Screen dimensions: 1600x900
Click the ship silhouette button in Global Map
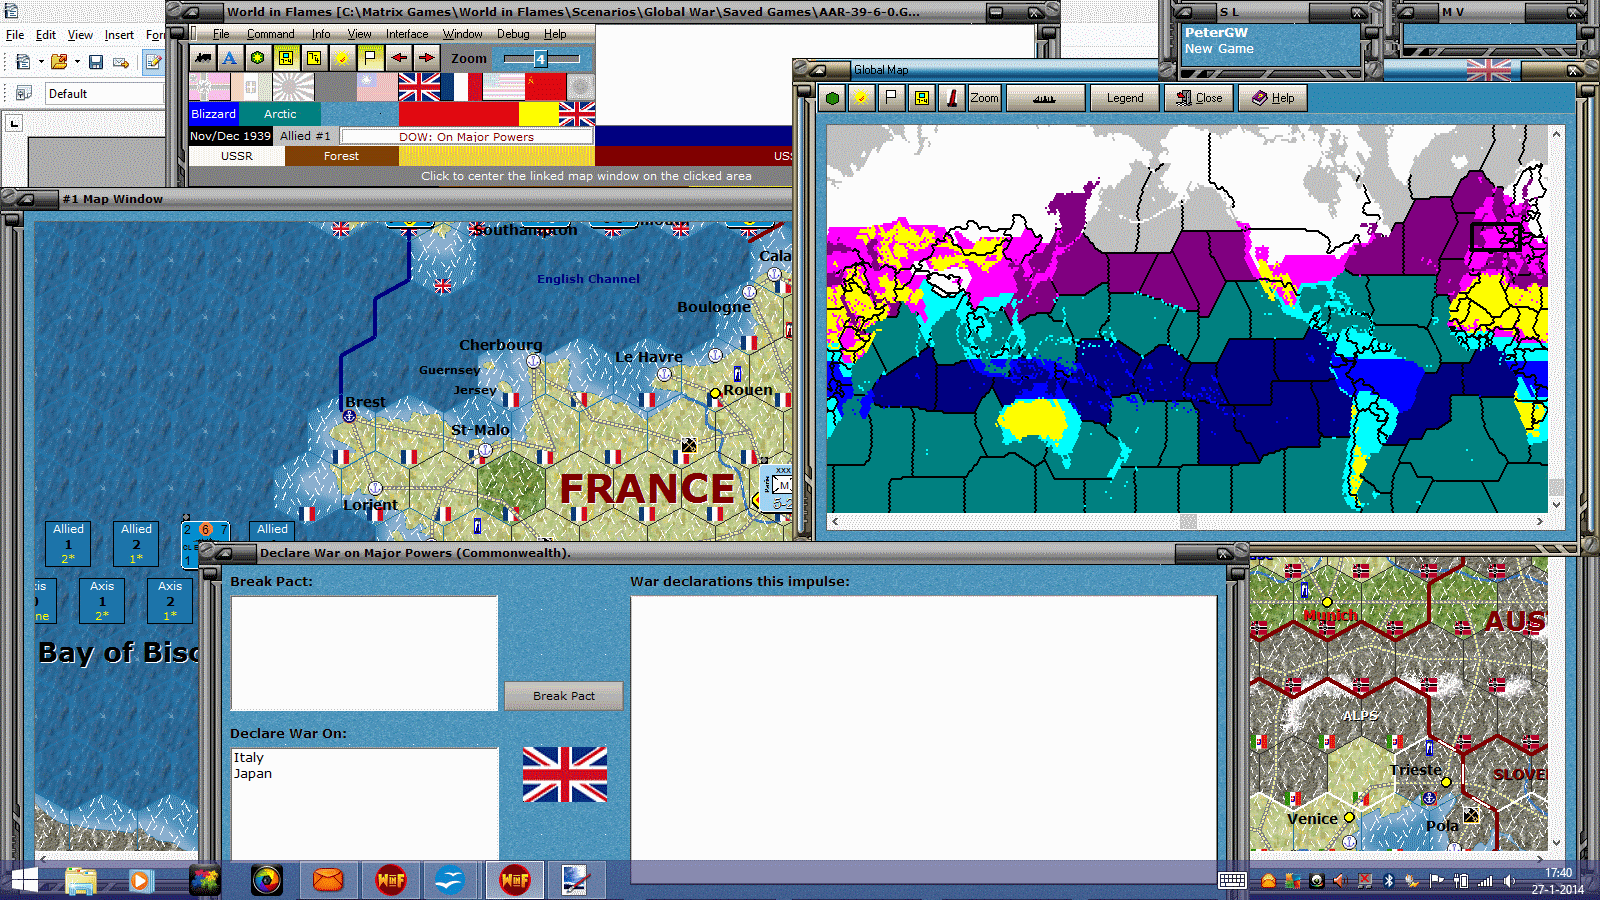[x=1045, y=98]
